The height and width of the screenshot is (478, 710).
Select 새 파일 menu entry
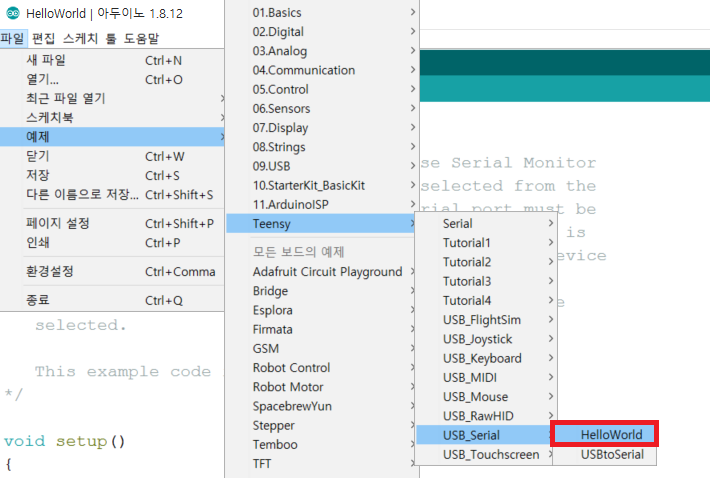112,60
